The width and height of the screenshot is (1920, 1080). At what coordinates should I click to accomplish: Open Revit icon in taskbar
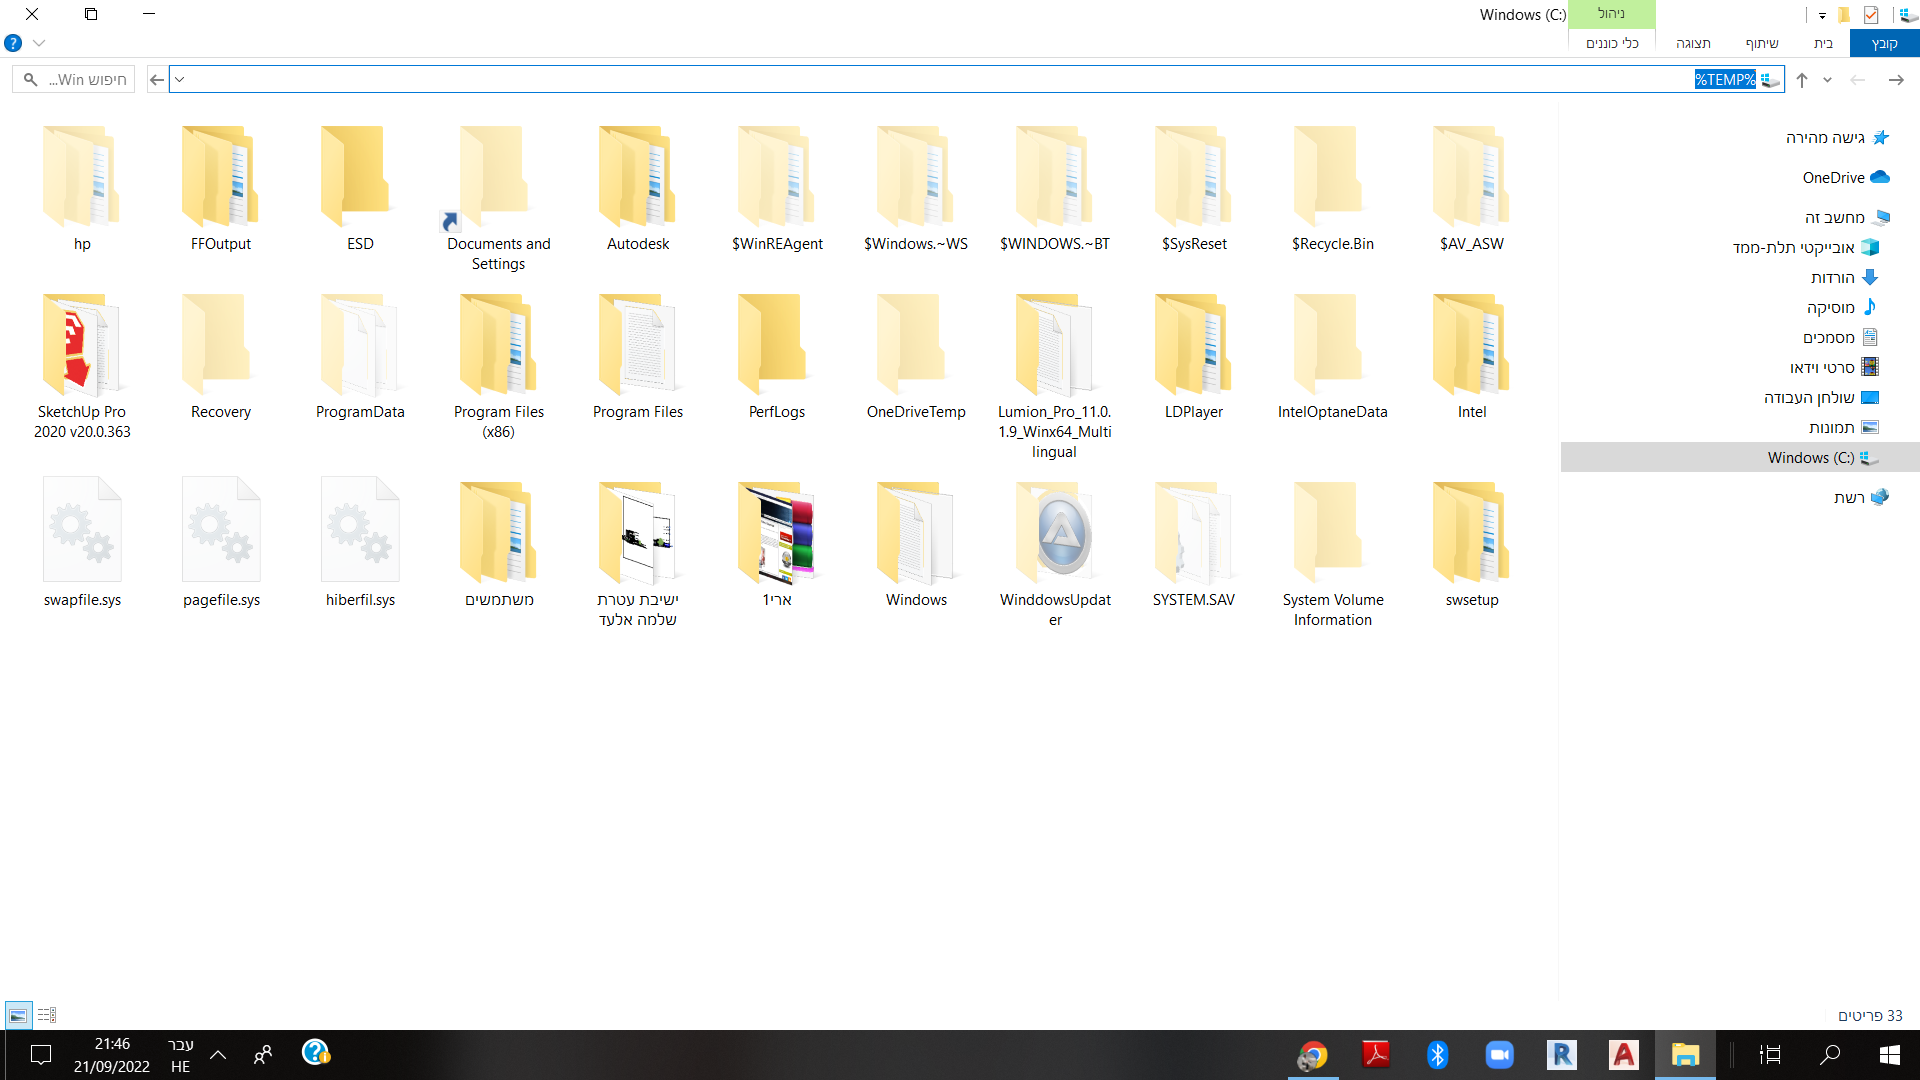pyautogui.click(x=1561, y=1055)
